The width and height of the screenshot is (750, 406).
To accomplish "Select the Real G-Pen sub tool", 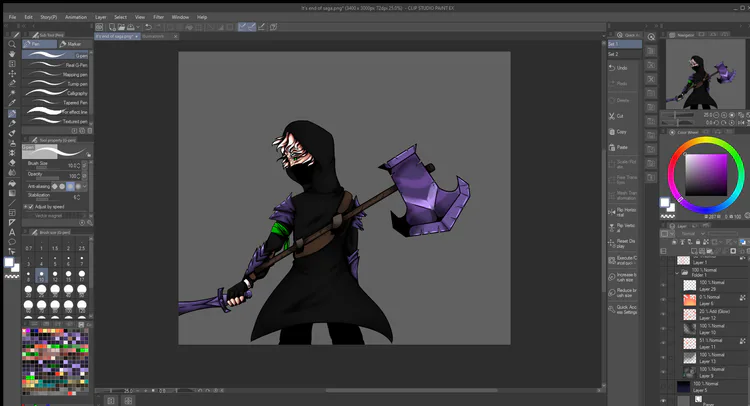I will (x=55, y=65).
